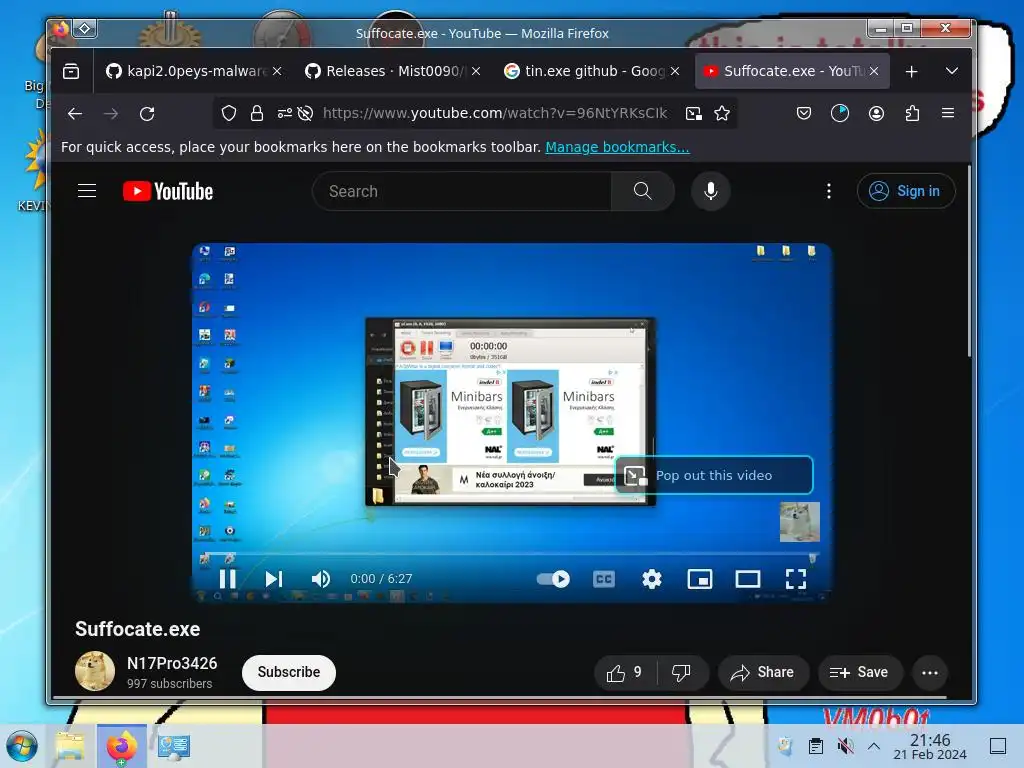
Task: Skip to the next video
Action: click(274, 579)
